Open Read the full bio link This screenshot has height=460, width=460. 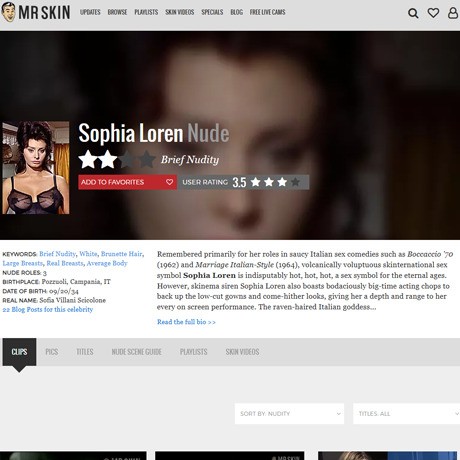click(x=186, y=322)
